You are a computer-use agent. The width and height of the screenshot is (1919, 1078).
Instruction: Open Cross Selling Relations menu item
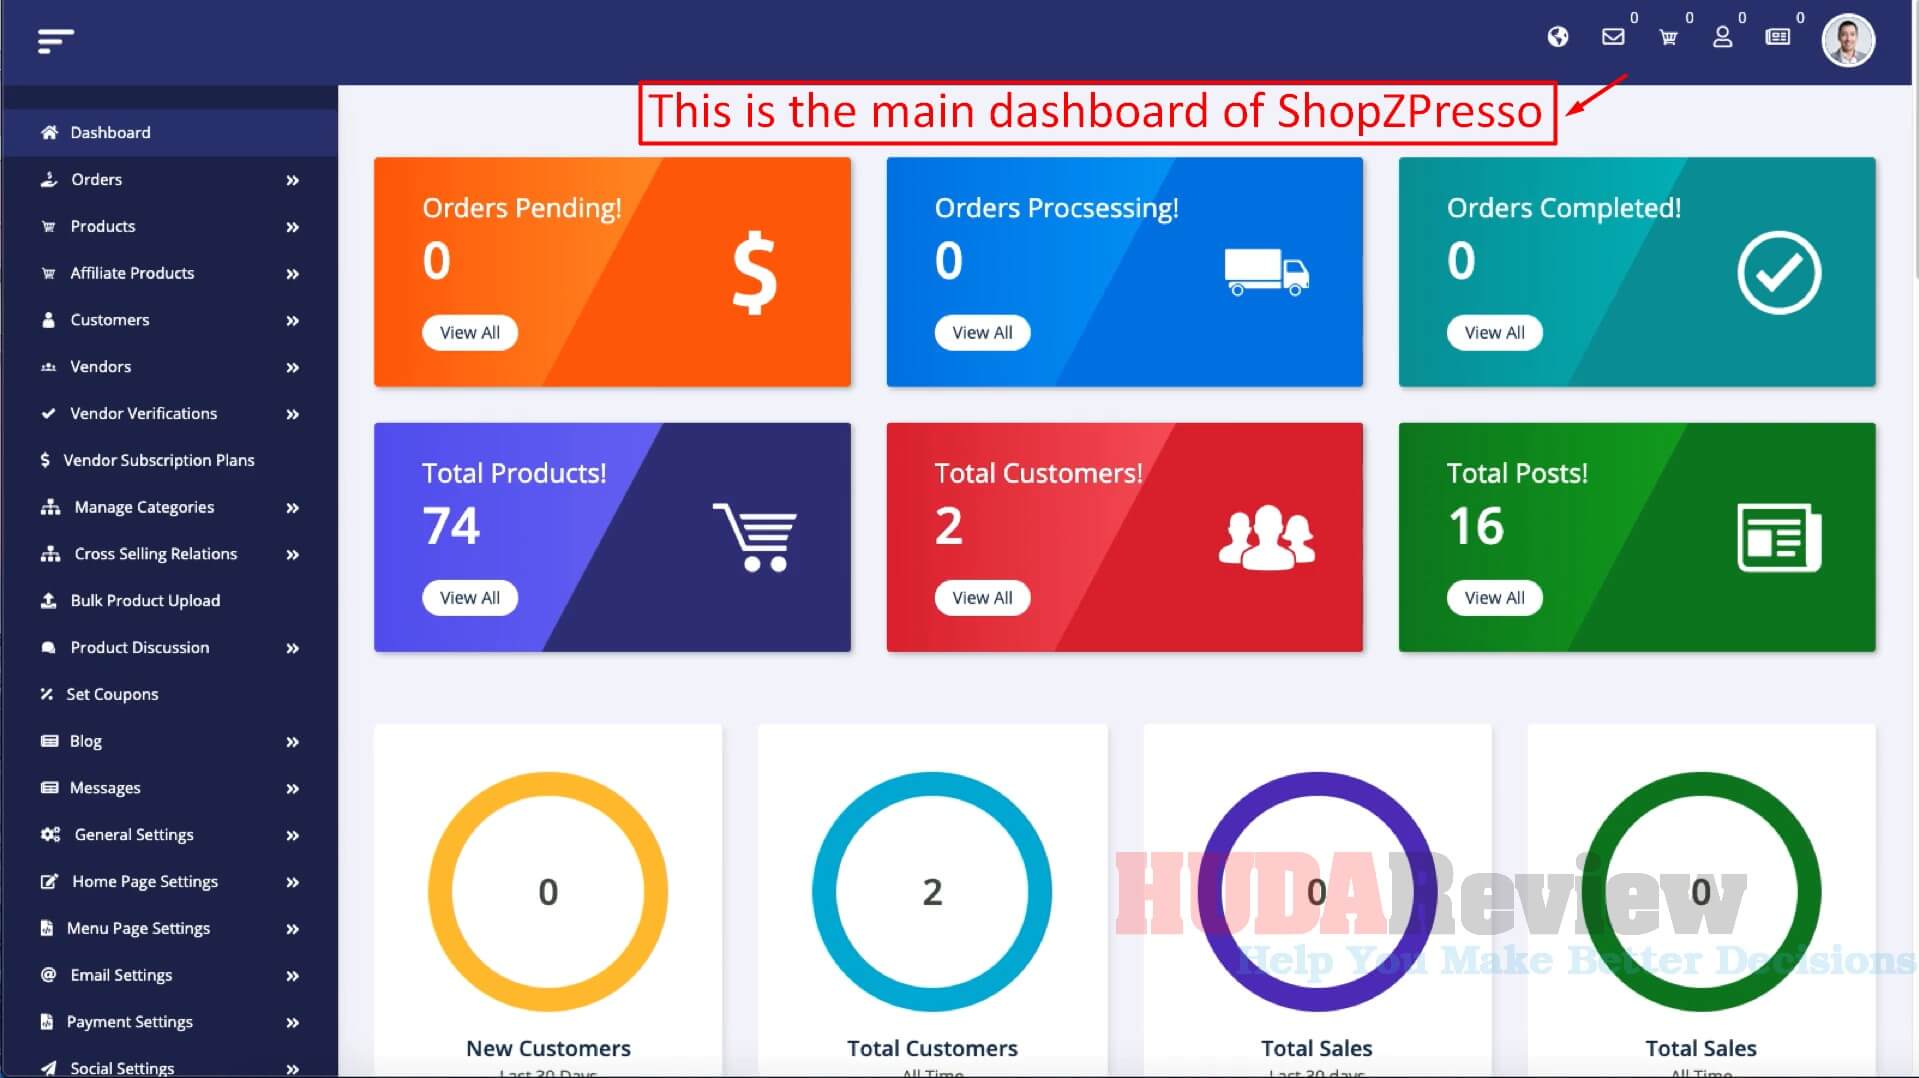(168, 554)
